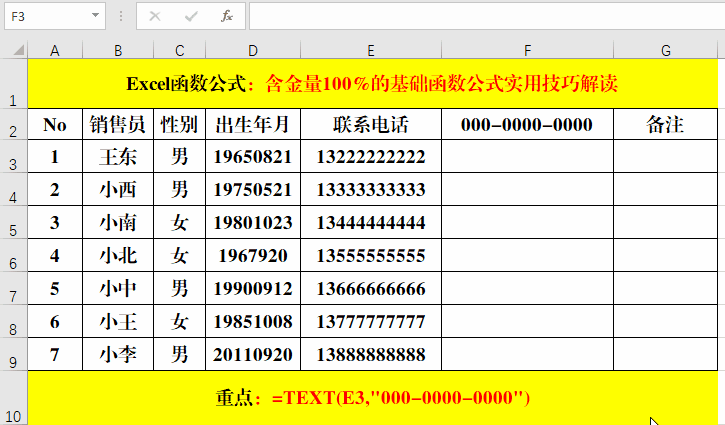
Task: Select row 7 header
Action: [x=13, y=288]
